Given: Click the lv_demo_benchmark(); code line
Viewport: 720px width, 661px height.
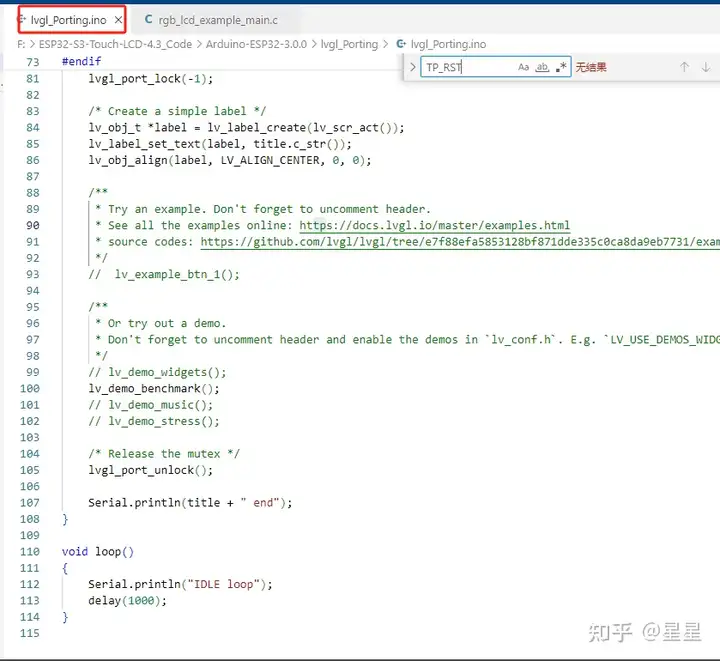Looking at the screenshot, I should pos(154,389).
